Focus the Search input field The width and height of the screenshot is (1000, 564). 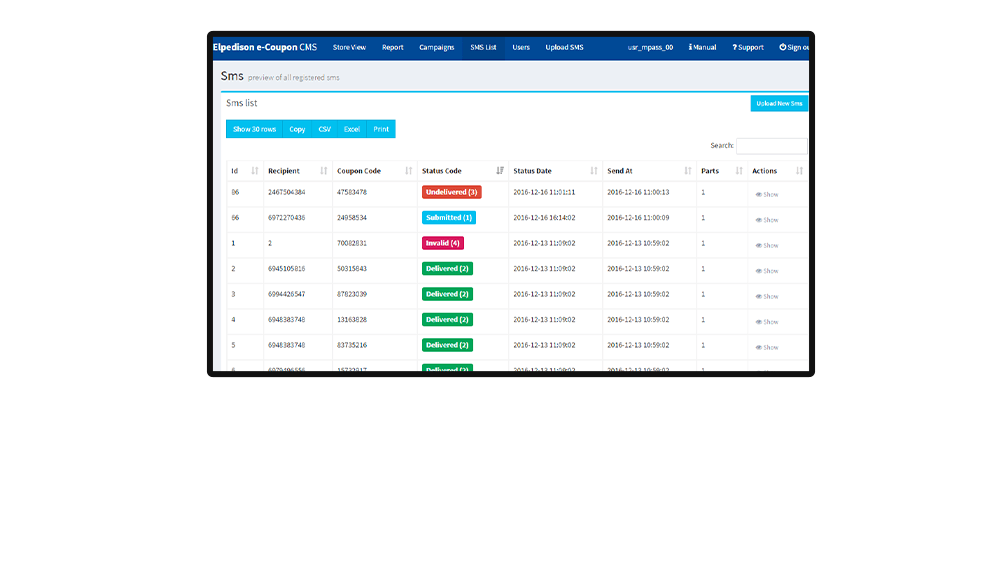click(772, 145)
